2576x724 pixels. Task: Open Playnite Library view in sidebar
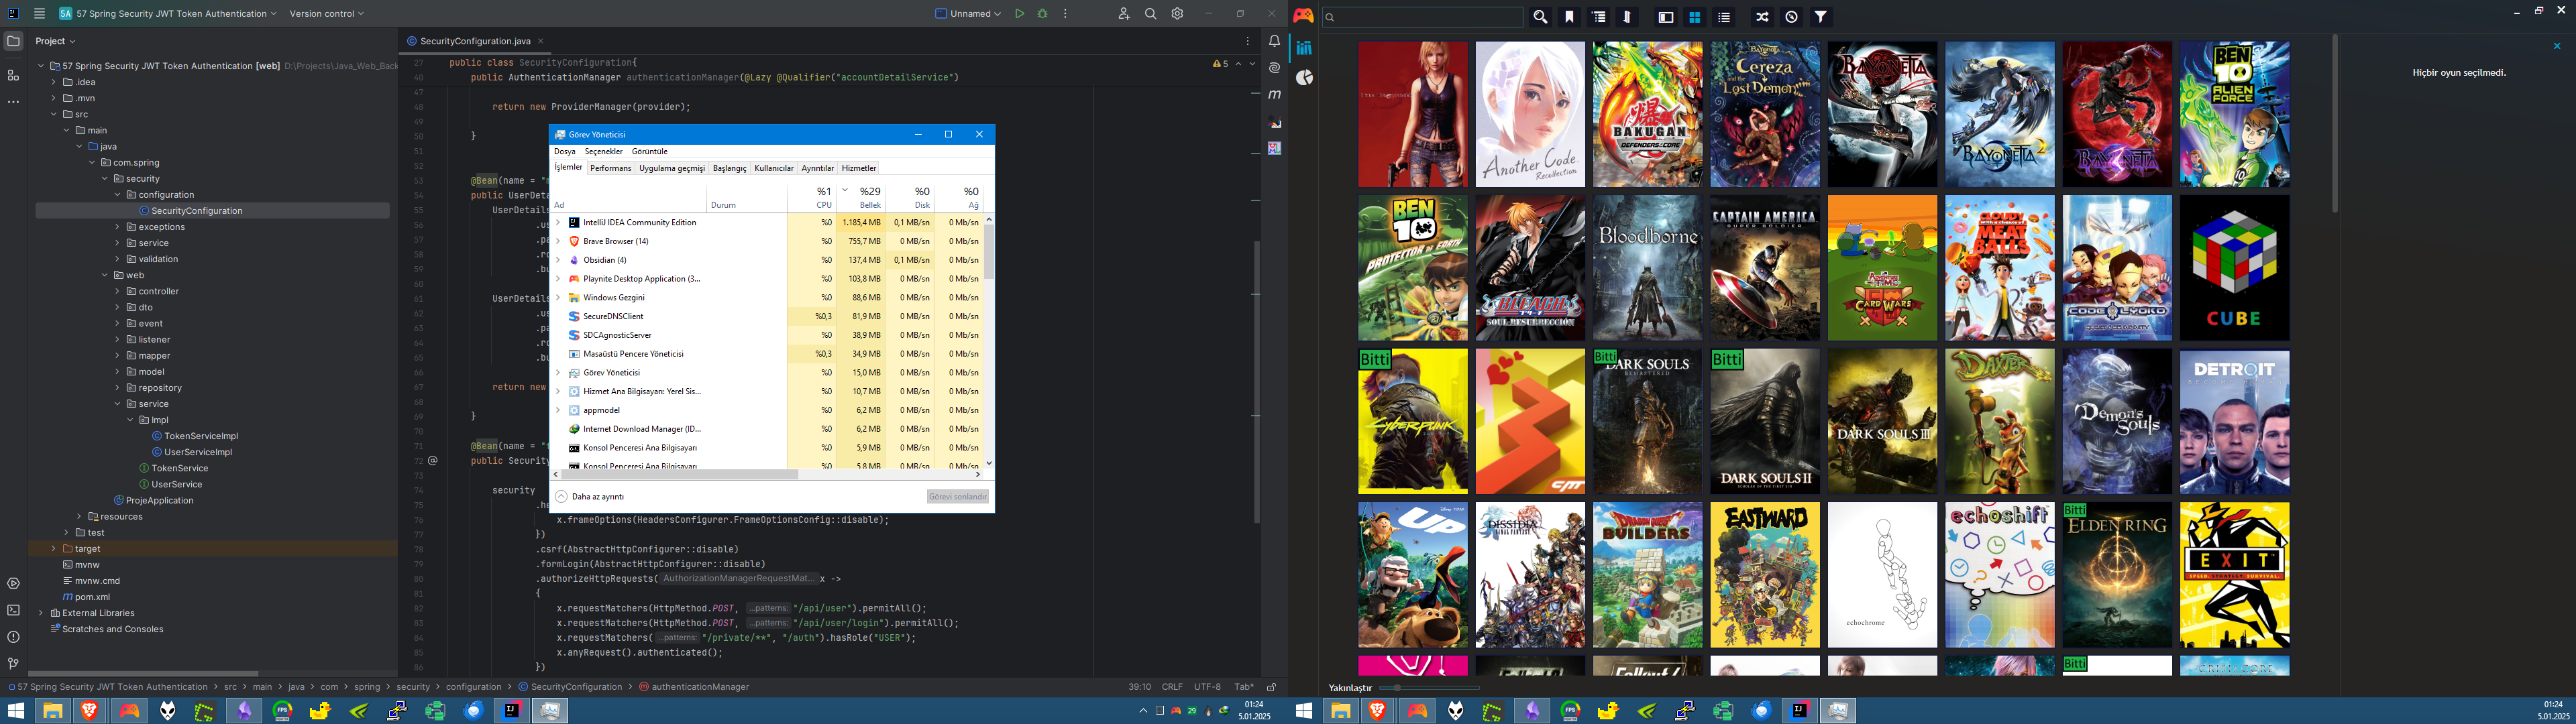tap(1304, 48)
